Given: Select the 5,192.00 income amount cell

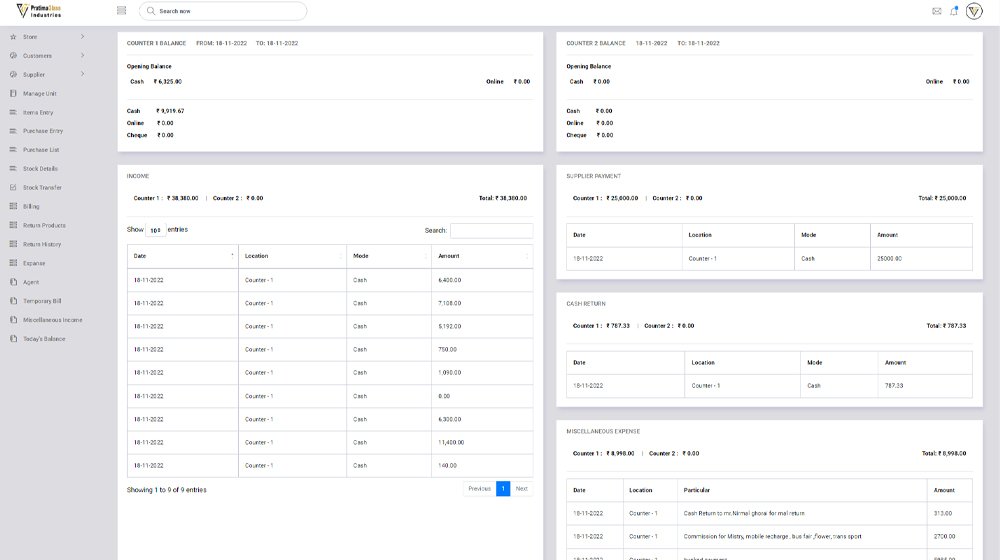Looking at the screenshot, I should [x=482, y=326].
